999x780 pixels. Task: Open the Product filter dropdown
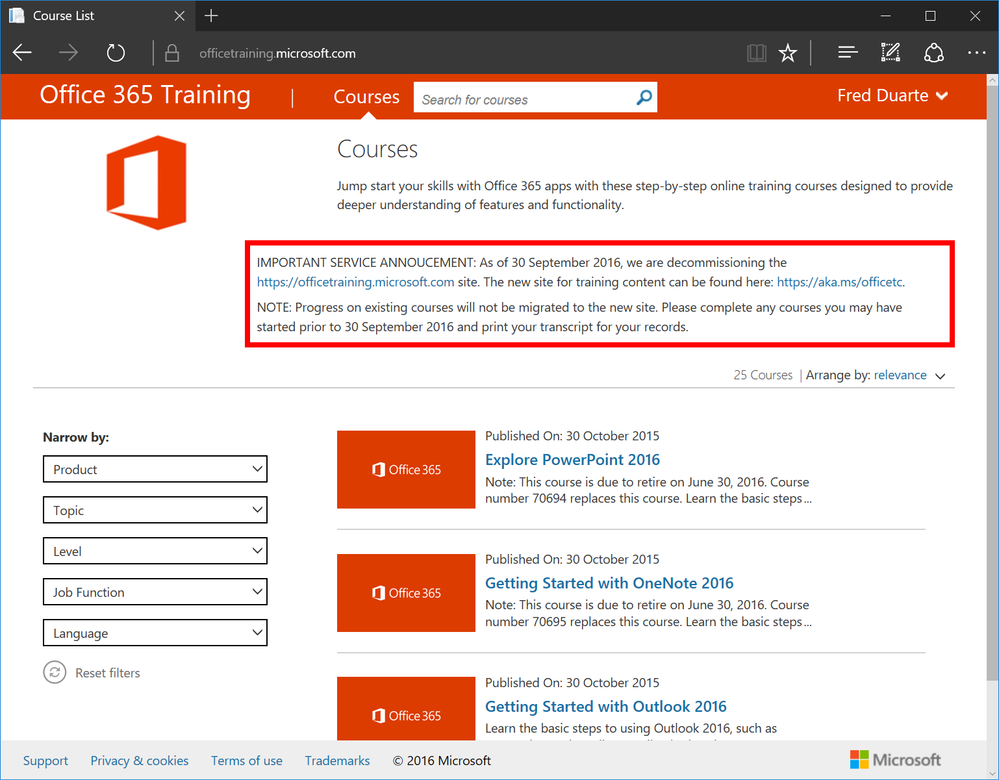[x=155, y=469]
